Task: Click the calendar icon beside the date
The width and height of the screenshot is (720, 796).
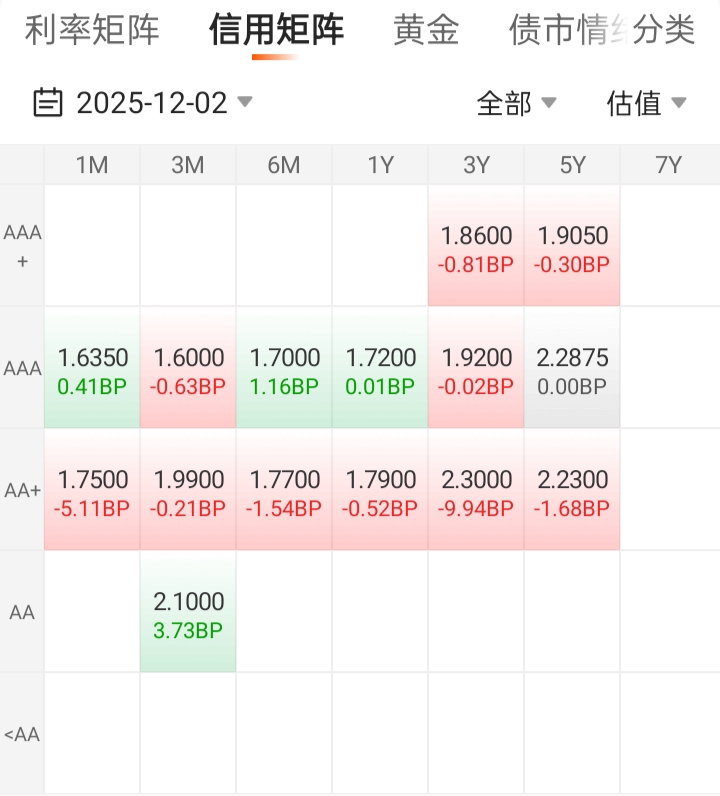Action: pos(48,102)
